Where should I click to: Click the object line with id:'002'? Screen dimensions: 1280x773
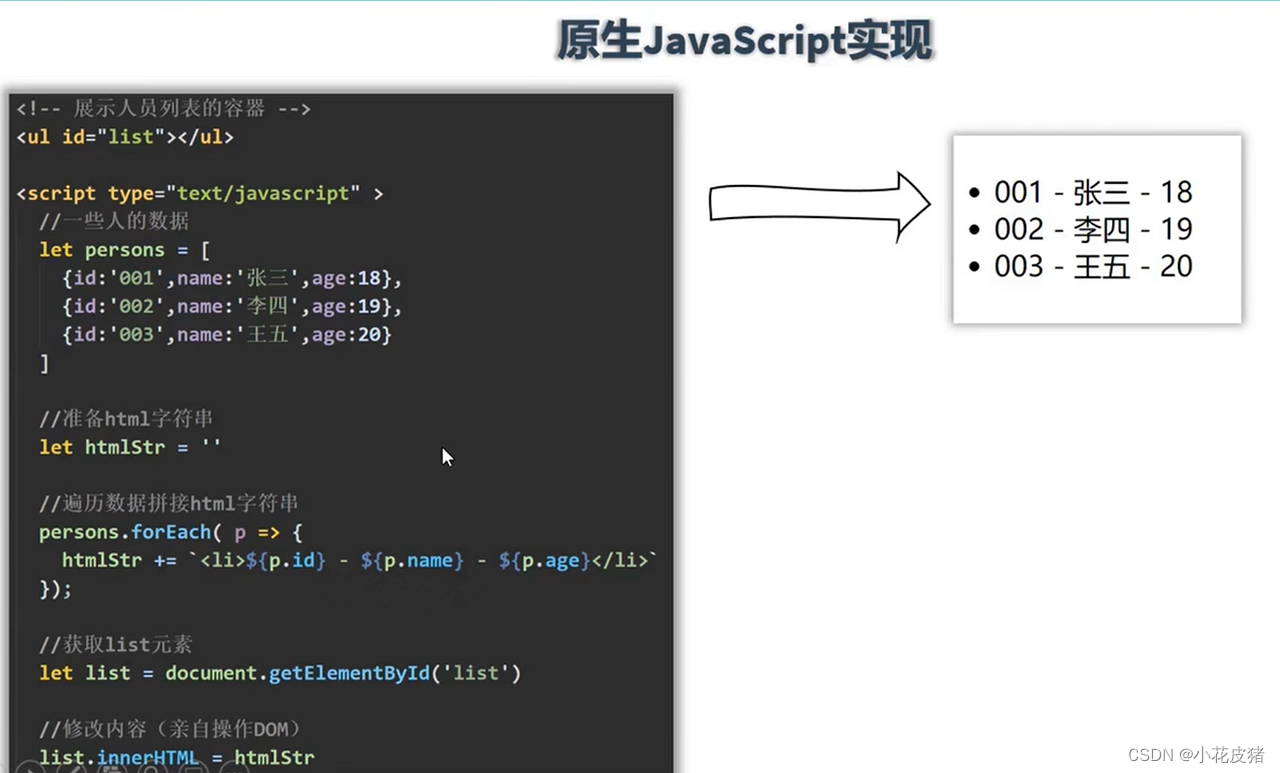coord(232,306)
